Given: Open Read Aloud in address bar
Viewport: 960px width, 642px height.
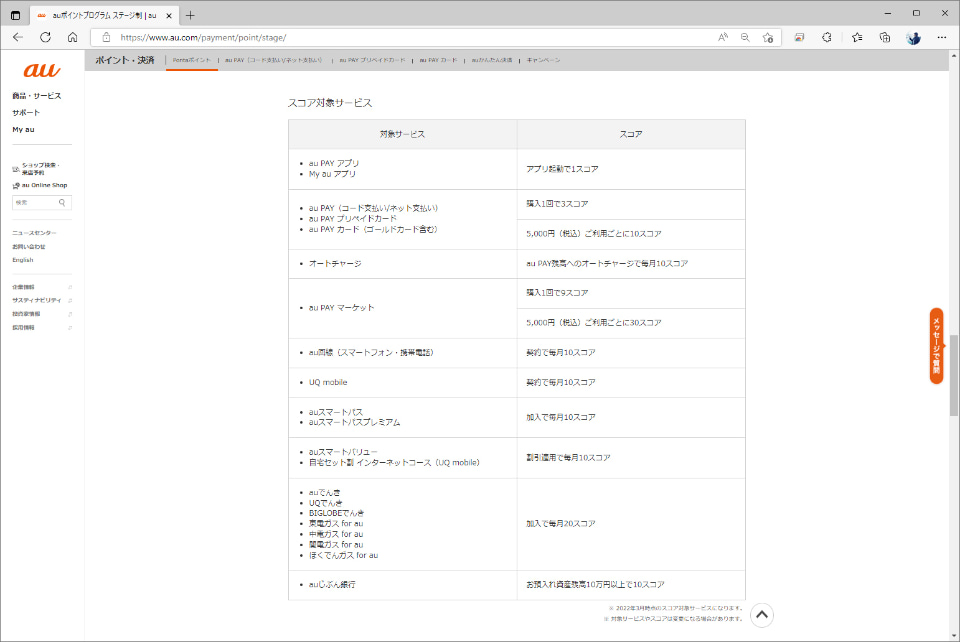Looking at the screenshot, I should pyautogui.click(x=723, y=37).
